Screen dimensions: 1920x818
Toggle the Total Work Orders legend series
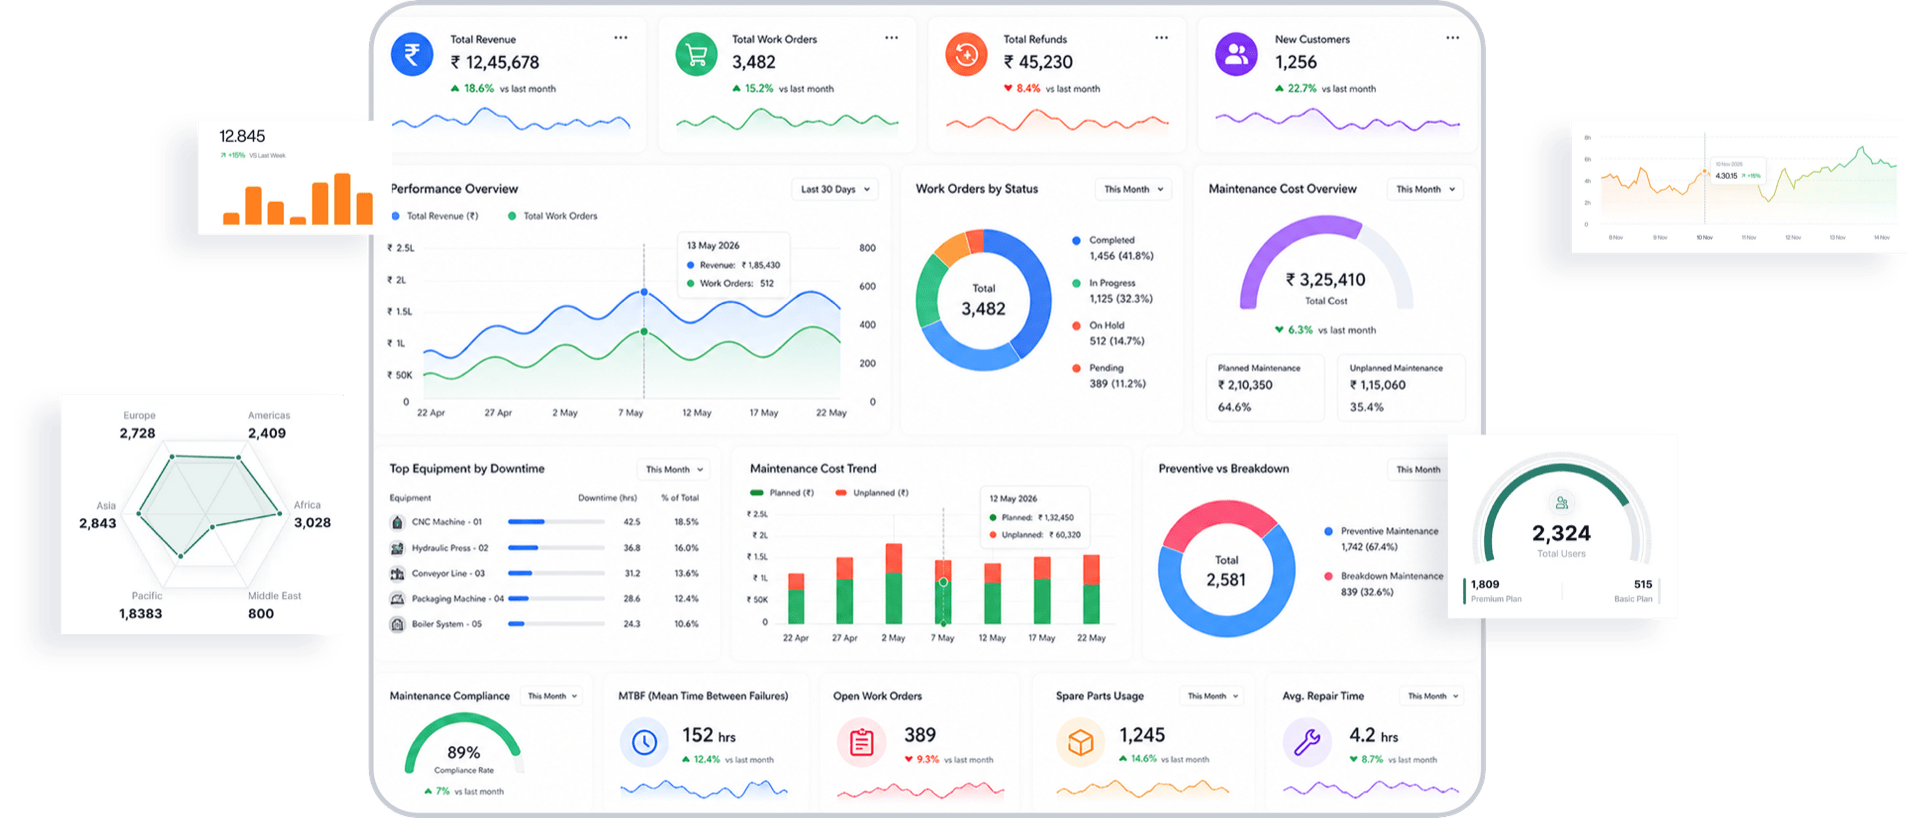click(553, 216)
